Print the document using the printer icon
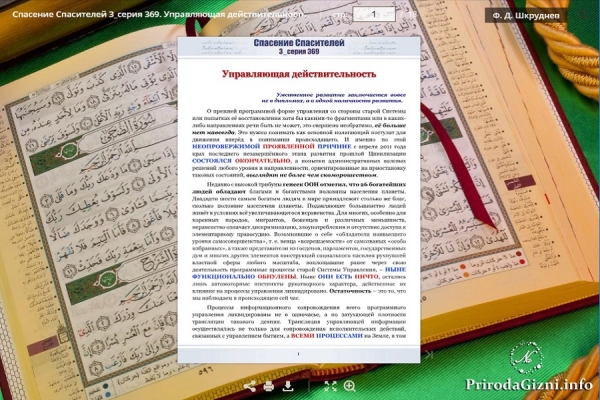 pyautogui.click(x=269, y=386)
